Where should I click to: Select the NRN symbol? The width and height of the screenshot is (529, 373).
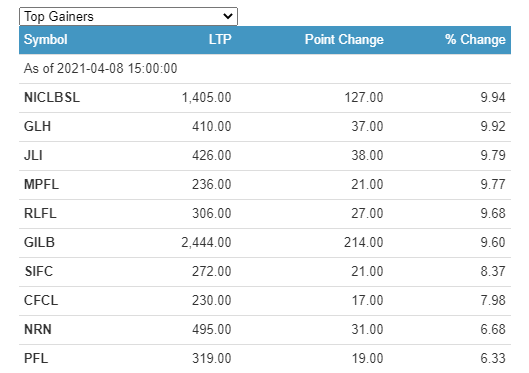(38, 329)
